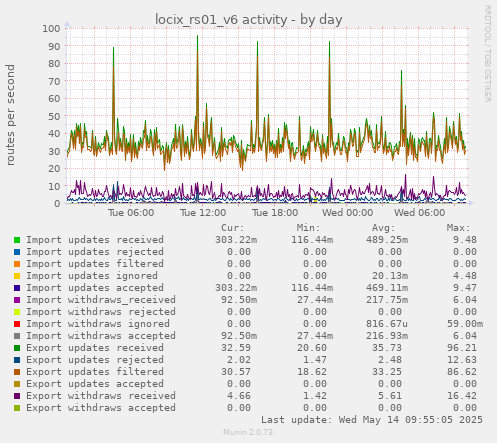Click the Import withdraws accepted gray swatch
This screenshot has width=497, height=443.
pos(17,336)
